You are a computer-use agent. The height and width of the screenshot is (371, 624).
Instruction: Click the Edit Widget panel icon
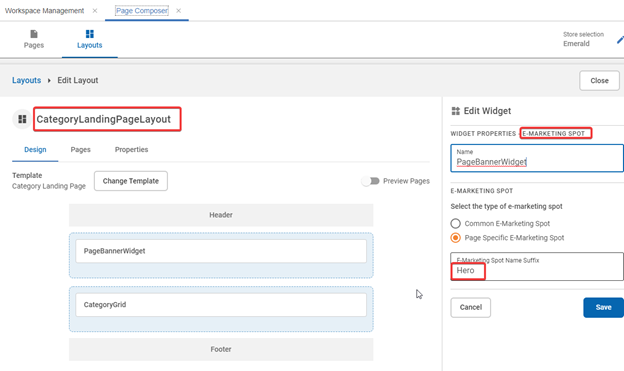click(456, 111)
